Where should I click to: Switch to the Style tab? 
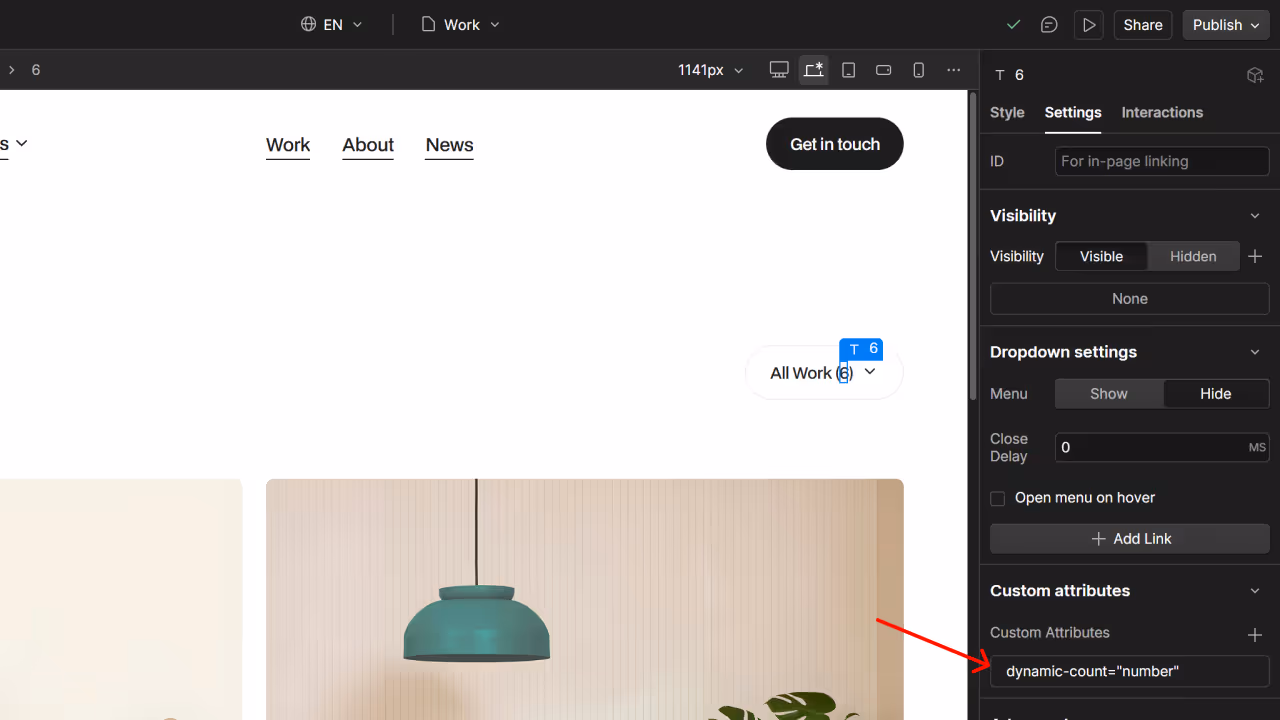point(1007,112)
